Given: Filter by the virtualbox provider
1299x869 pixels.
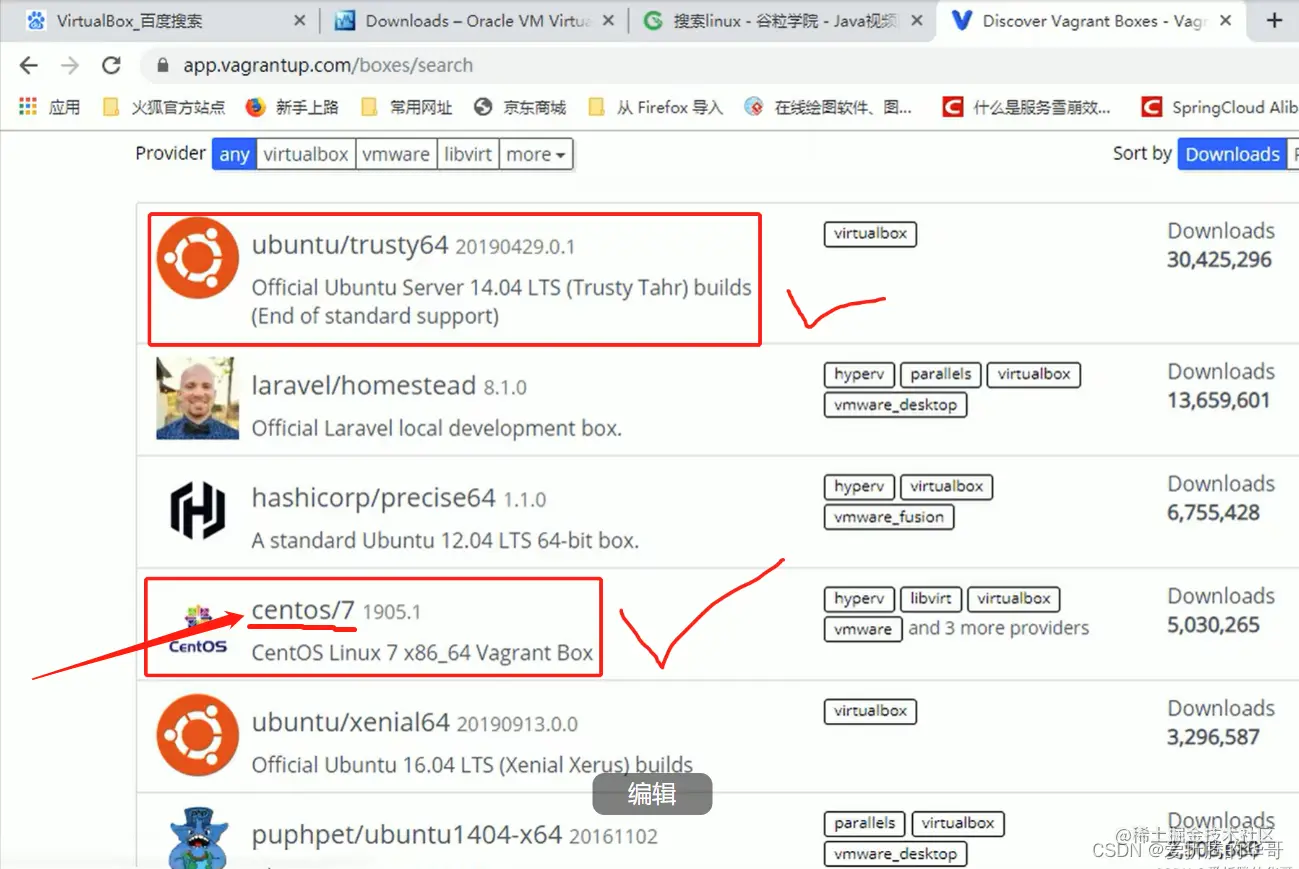Looking at the screenshot, I should pyautogui.click(x=306, y=154).
